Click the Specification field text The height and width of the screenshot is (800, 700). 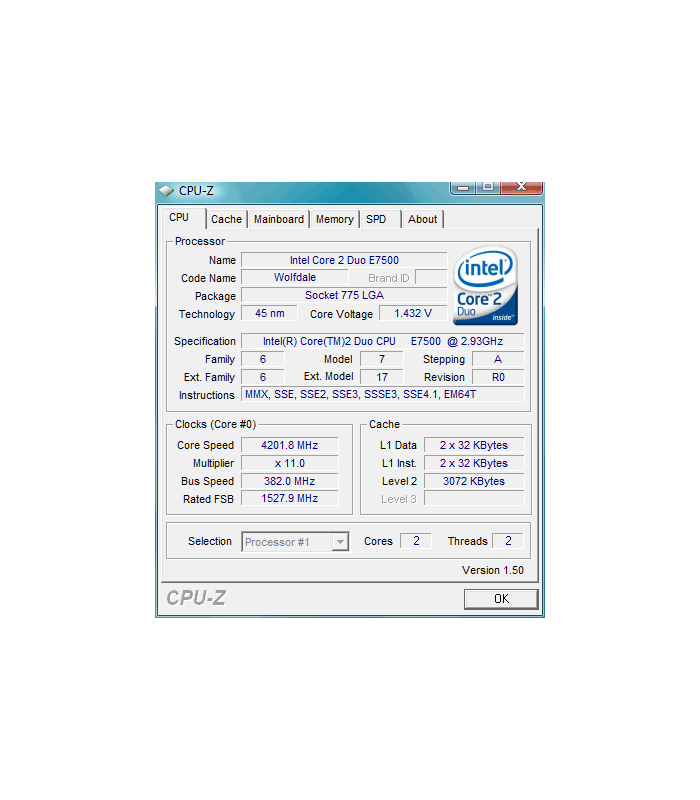tap(383, 341)
